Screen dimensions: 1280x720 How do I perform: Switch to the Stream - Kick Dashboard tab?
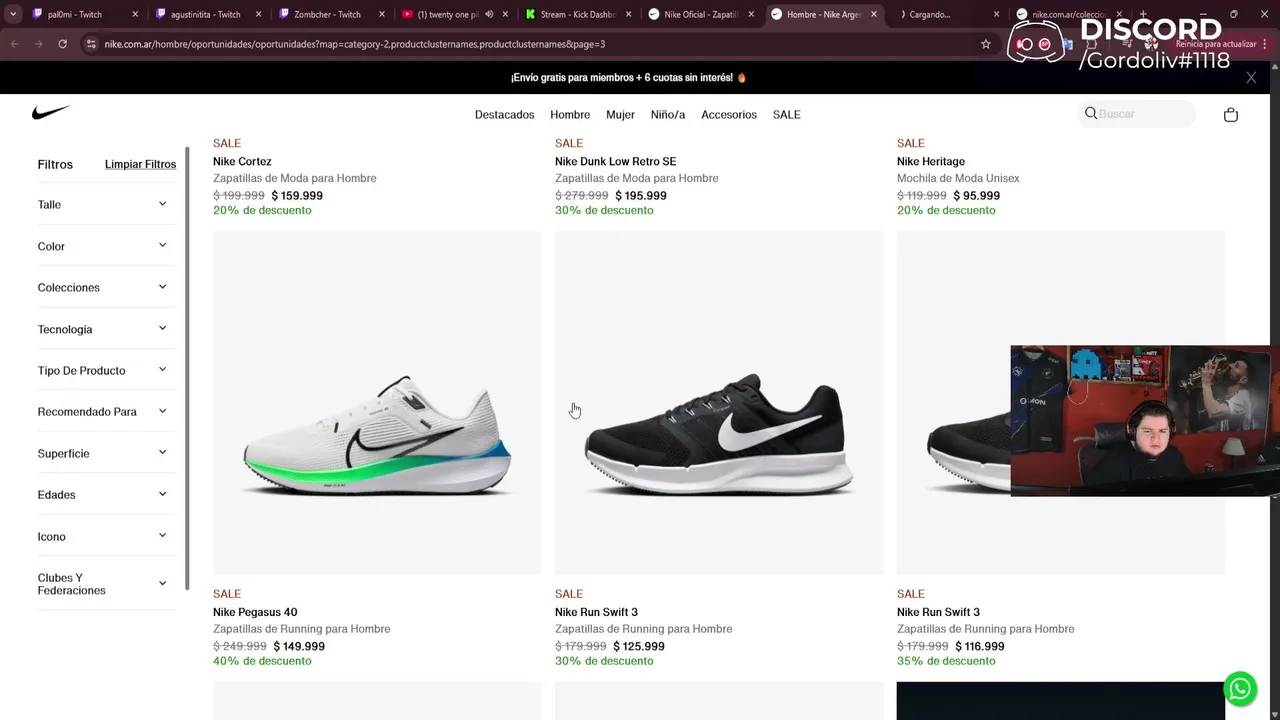point(570,15)
